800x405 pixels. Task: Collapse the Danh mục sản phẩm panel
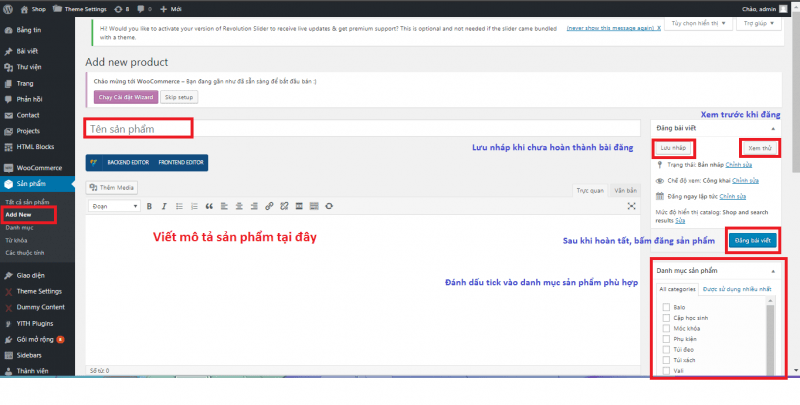coord(771,271)
